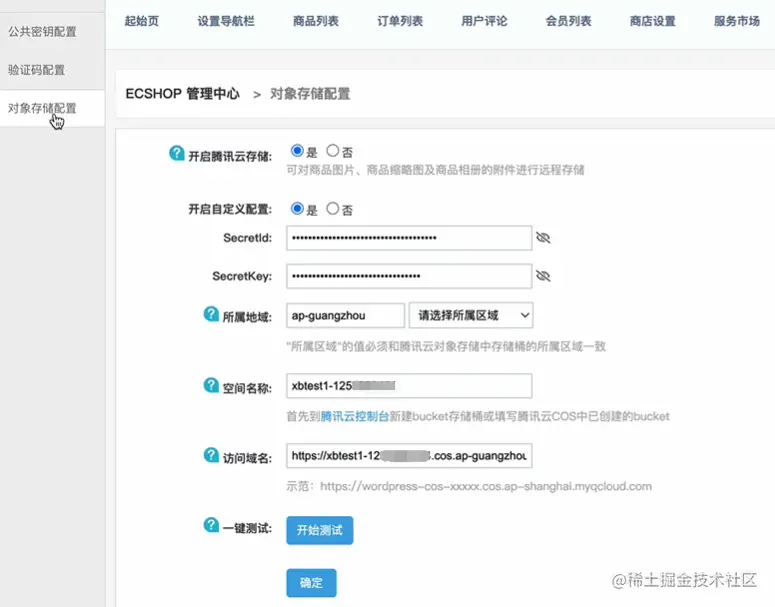The image size is (775, 607).
Task: Select 验证码配置 in sidebar
Action: coord(52,70)
